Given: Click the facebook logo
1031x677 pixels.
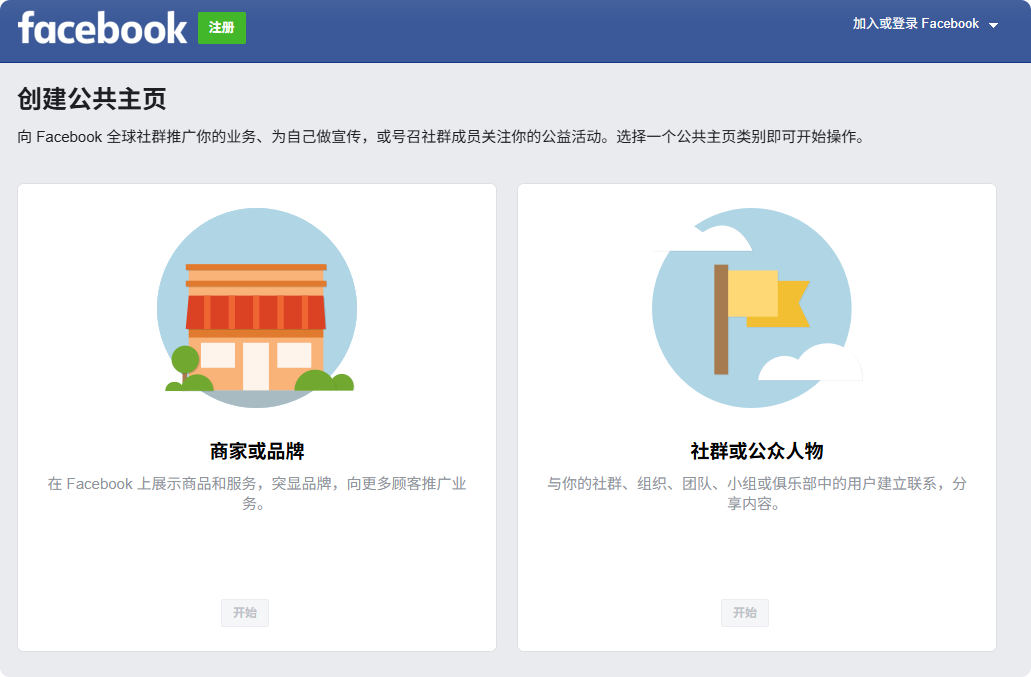Looking at the screenshot, I should pos(102,28).
